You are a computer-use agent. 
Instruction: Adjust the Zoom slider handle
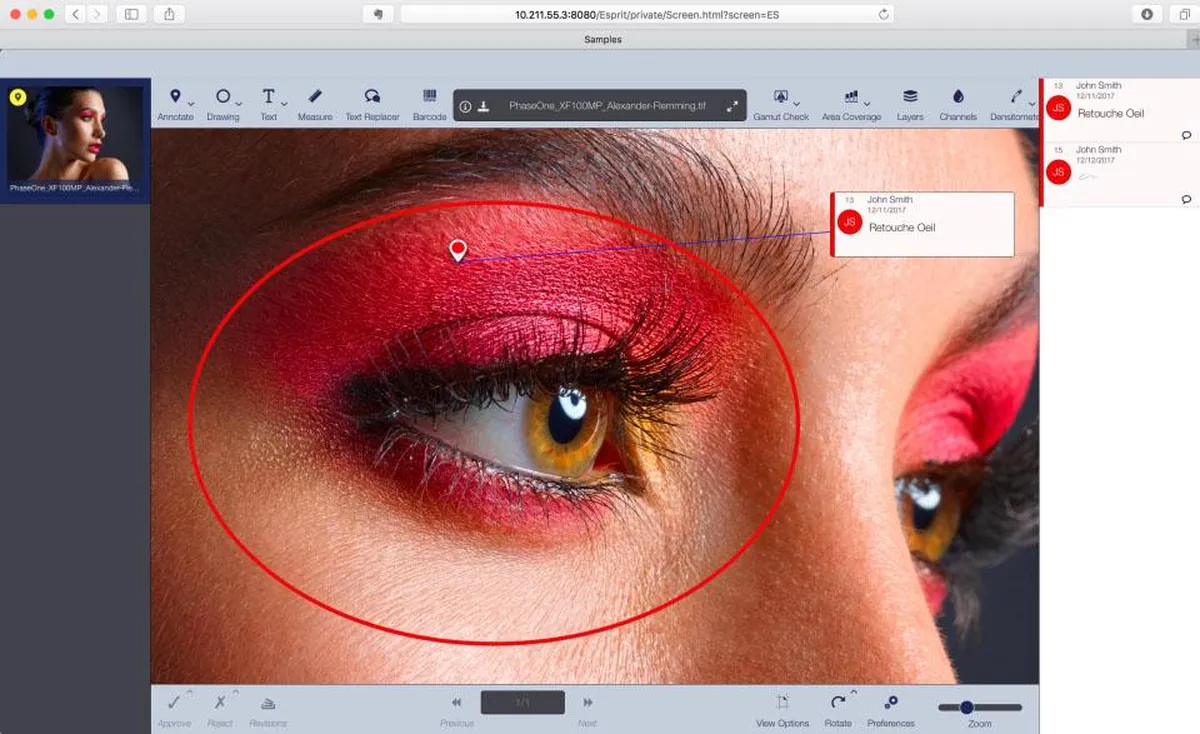pyautogui.click(x=967, y=707)
